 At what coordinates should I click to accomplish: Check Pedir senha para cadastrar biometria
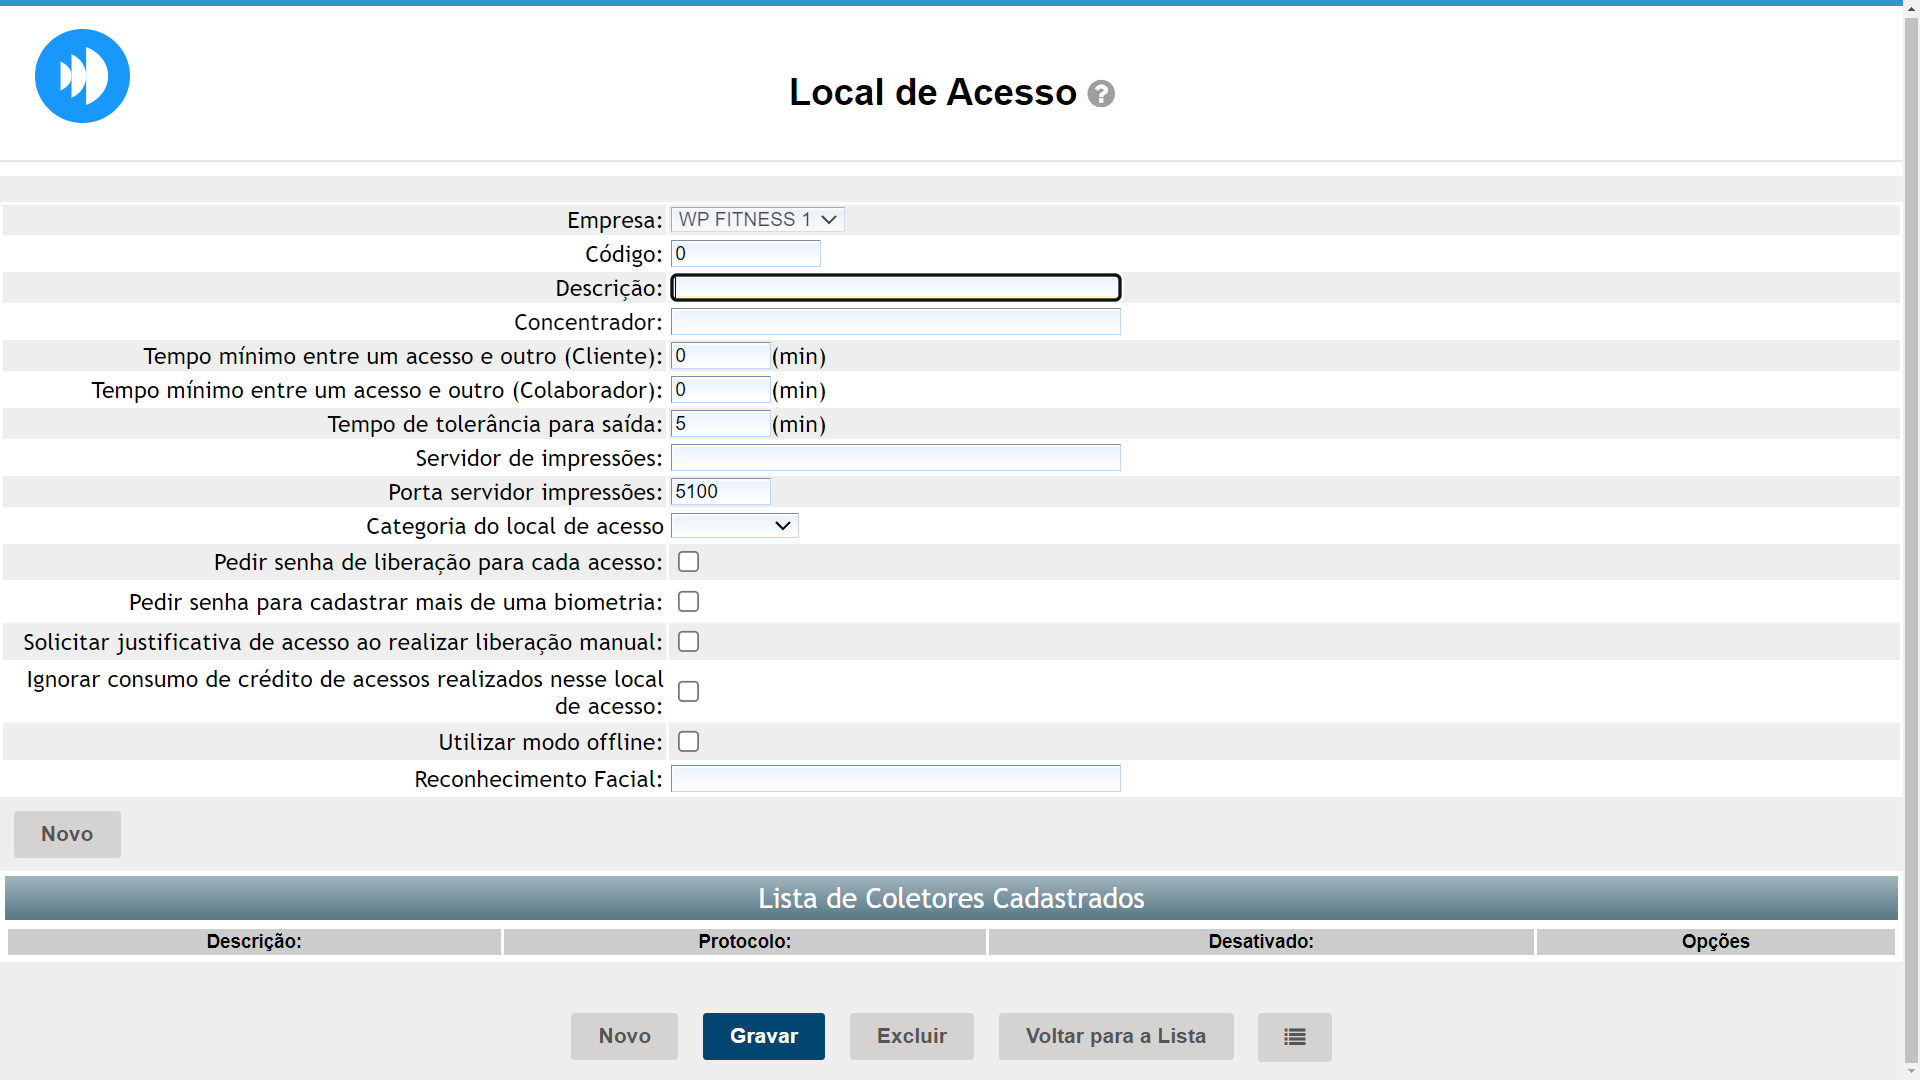point(688,602)
